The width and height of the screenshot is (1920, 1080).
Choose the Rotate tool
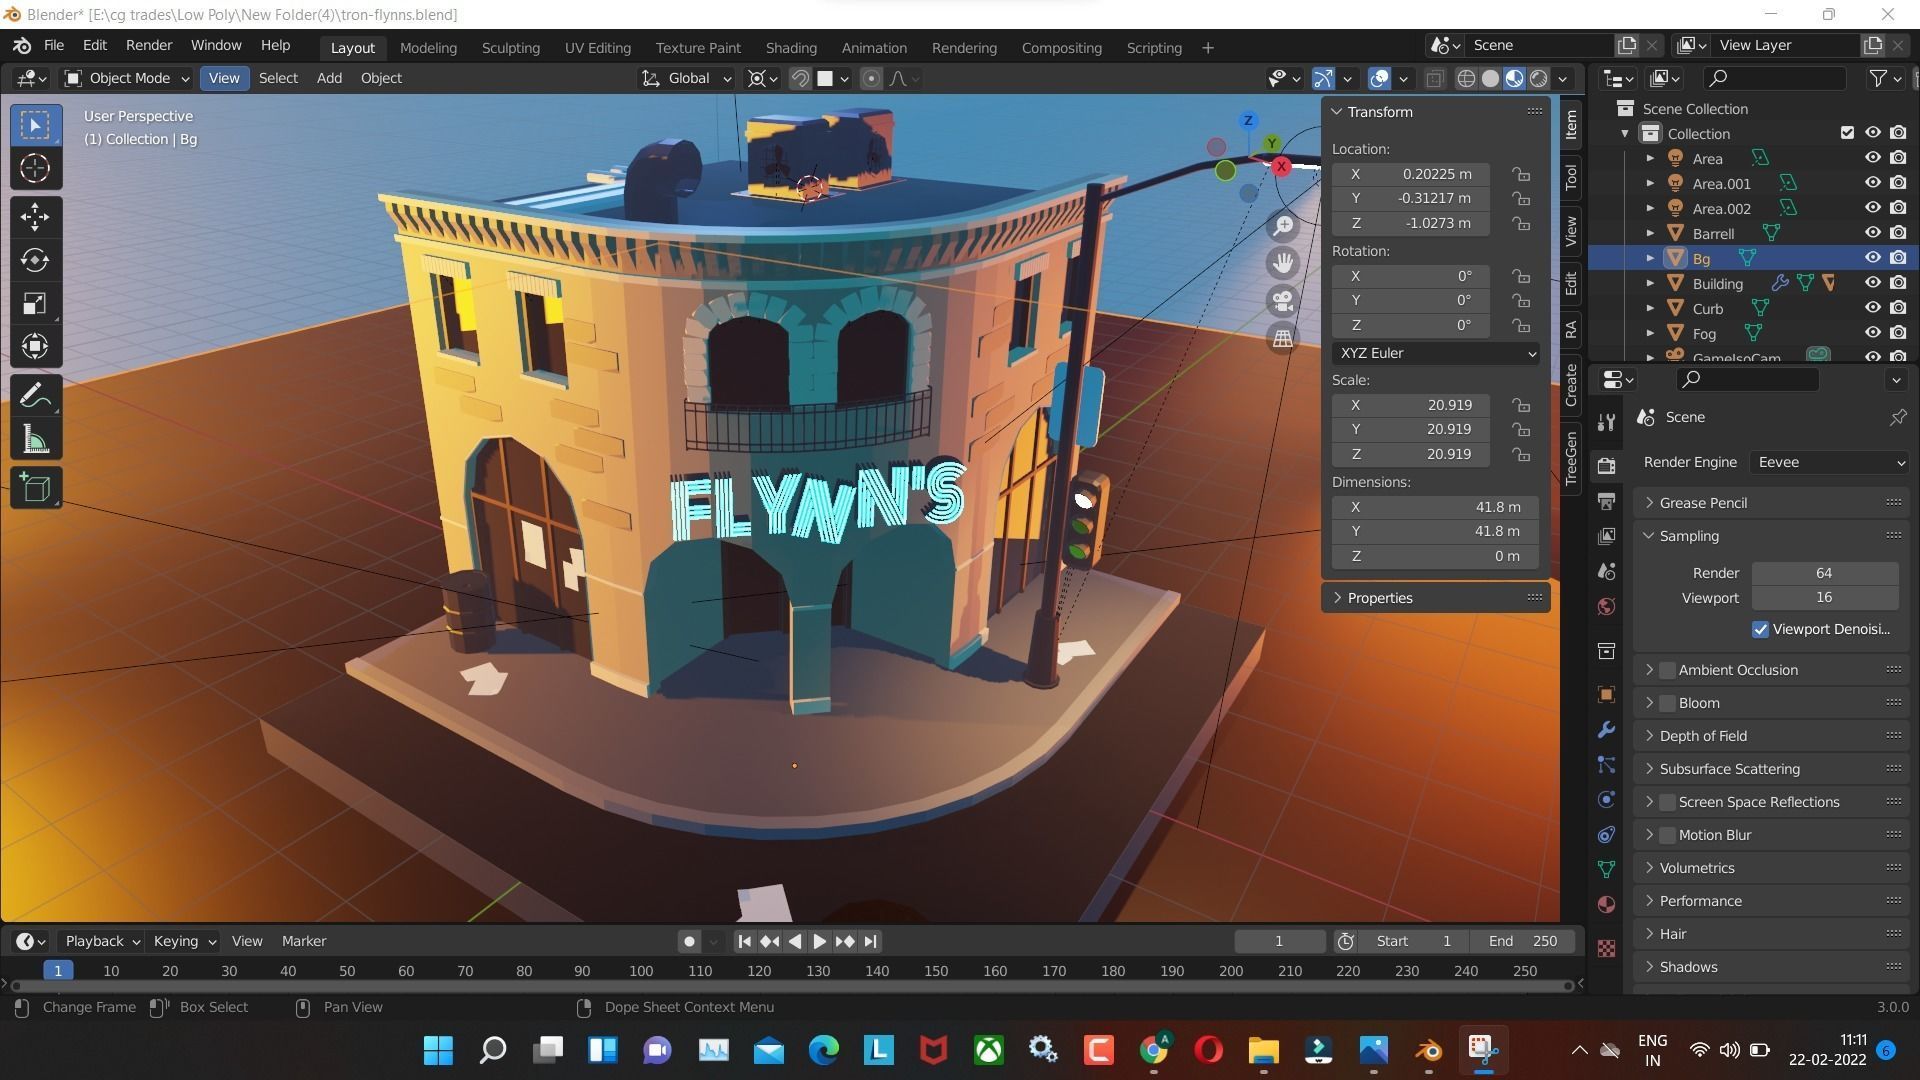[35, 260]
